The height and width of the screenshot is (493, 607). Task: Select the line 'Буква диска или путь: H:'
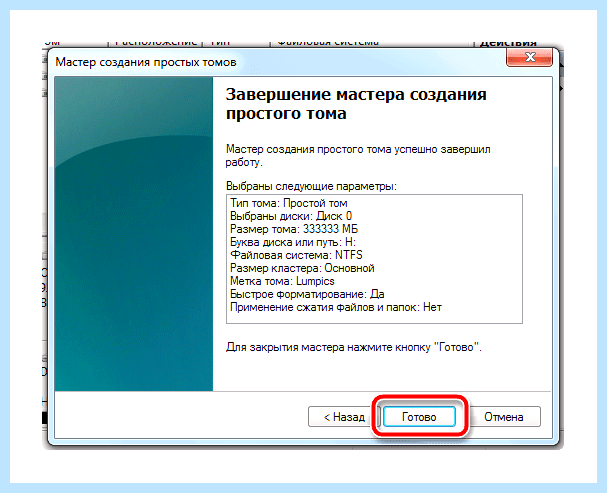[x=293, y=242]
